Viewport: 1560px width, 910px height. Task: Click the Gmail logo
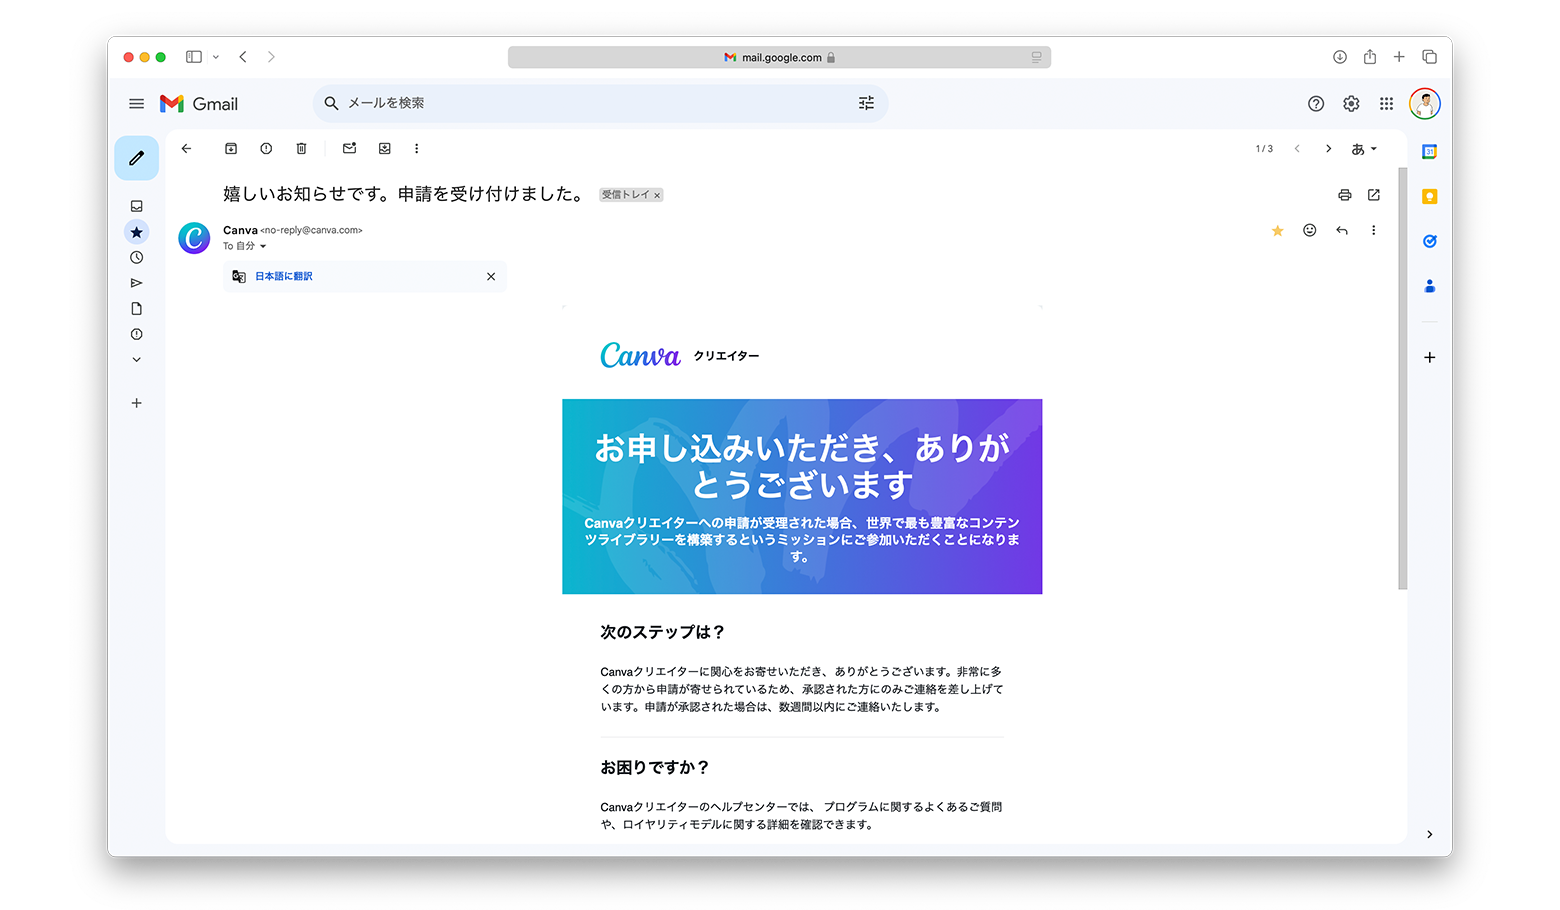[x=199, y=104]
